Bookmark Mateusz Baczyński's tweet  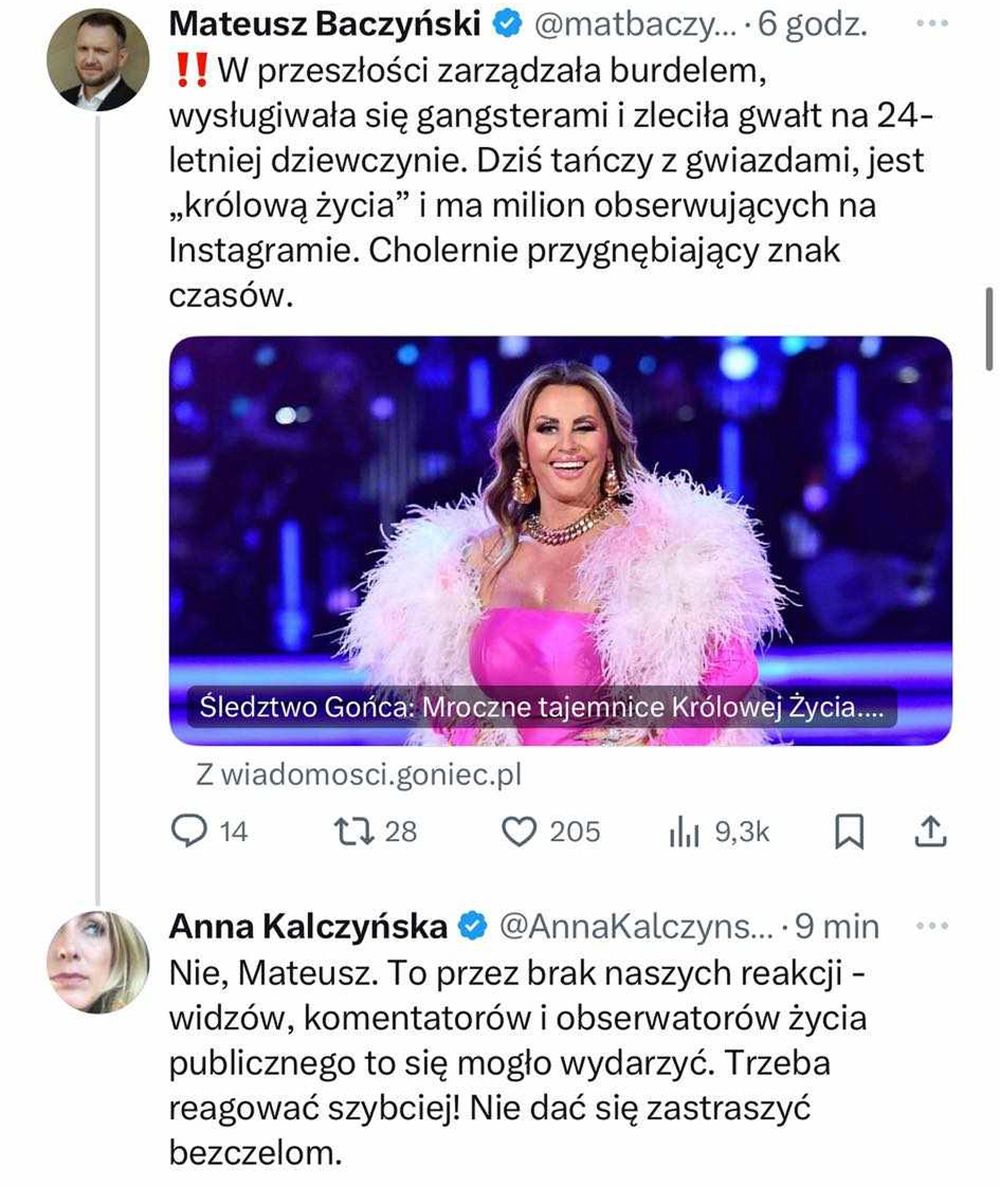coord(849,831)
